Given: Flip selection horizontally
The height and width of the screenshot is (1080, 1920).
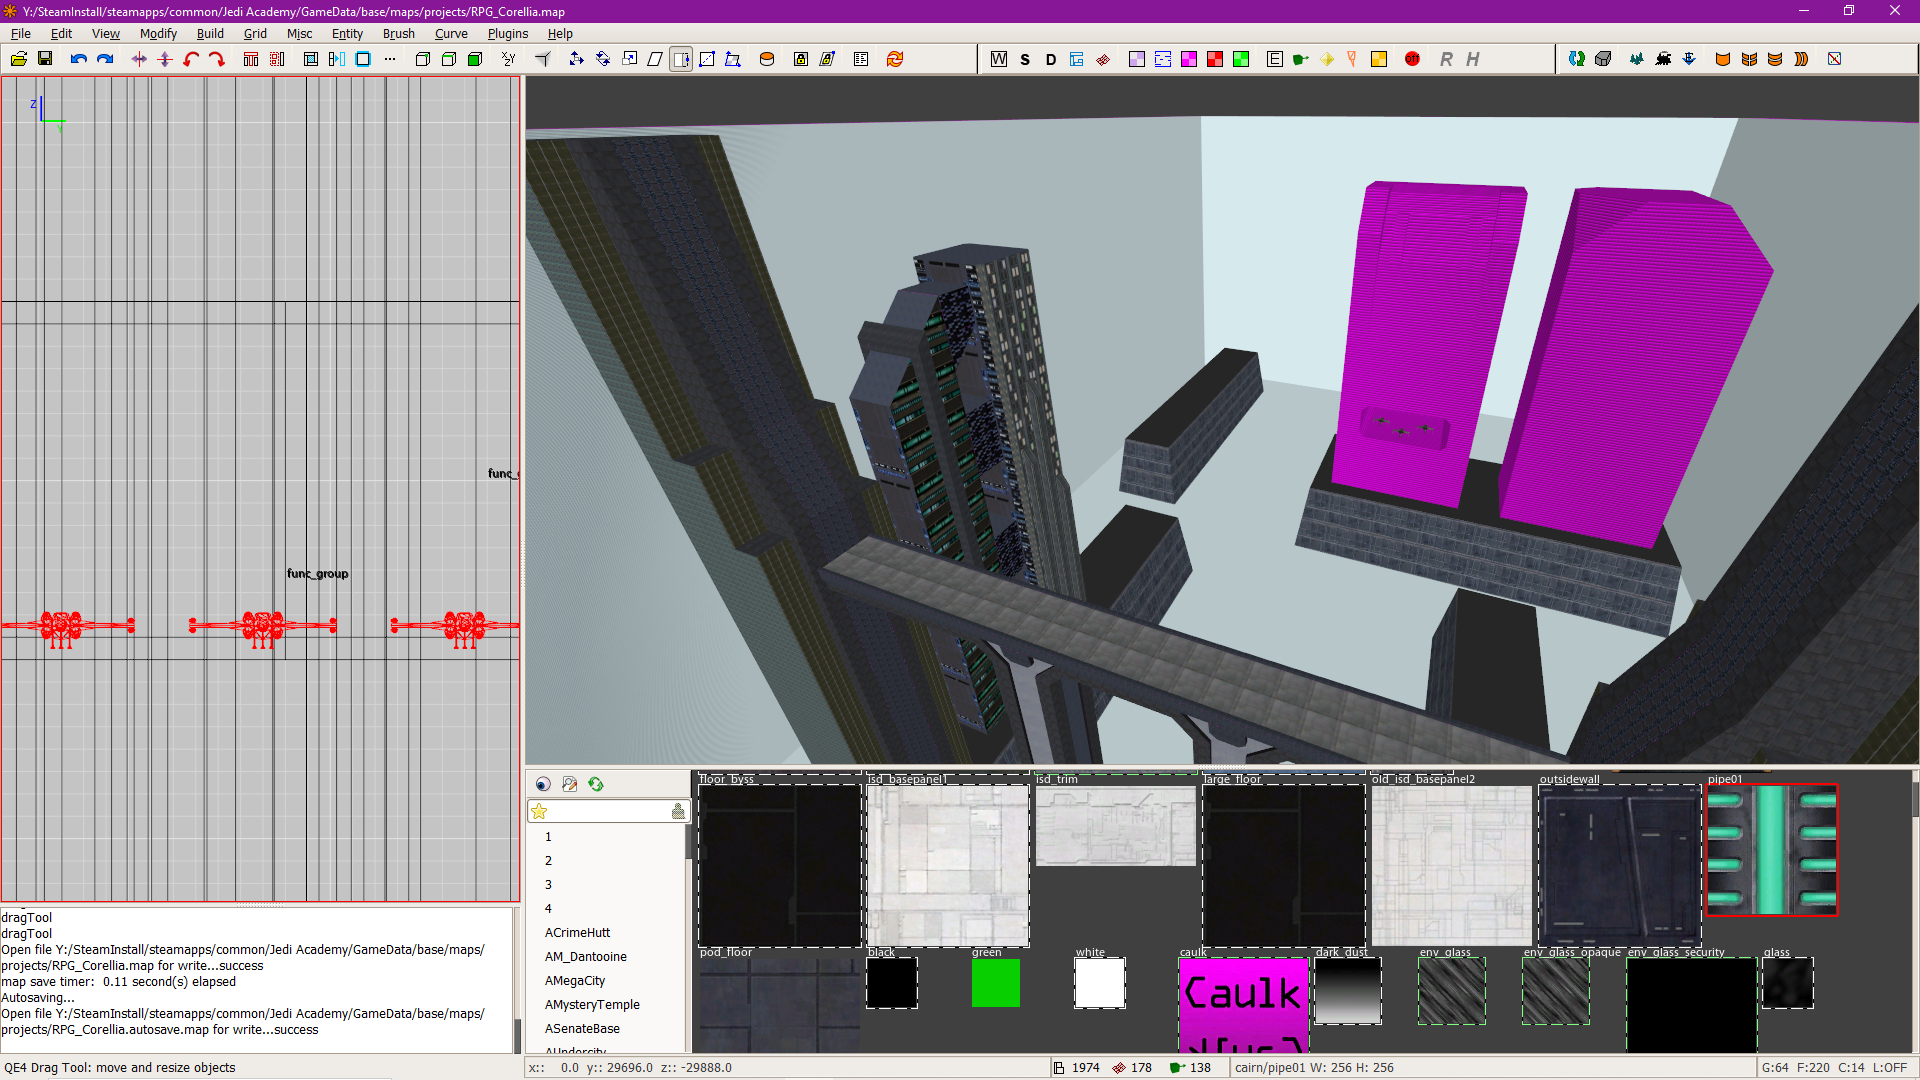Looking at the screenshot, I should pyautogui.click(x=139, y=59).
